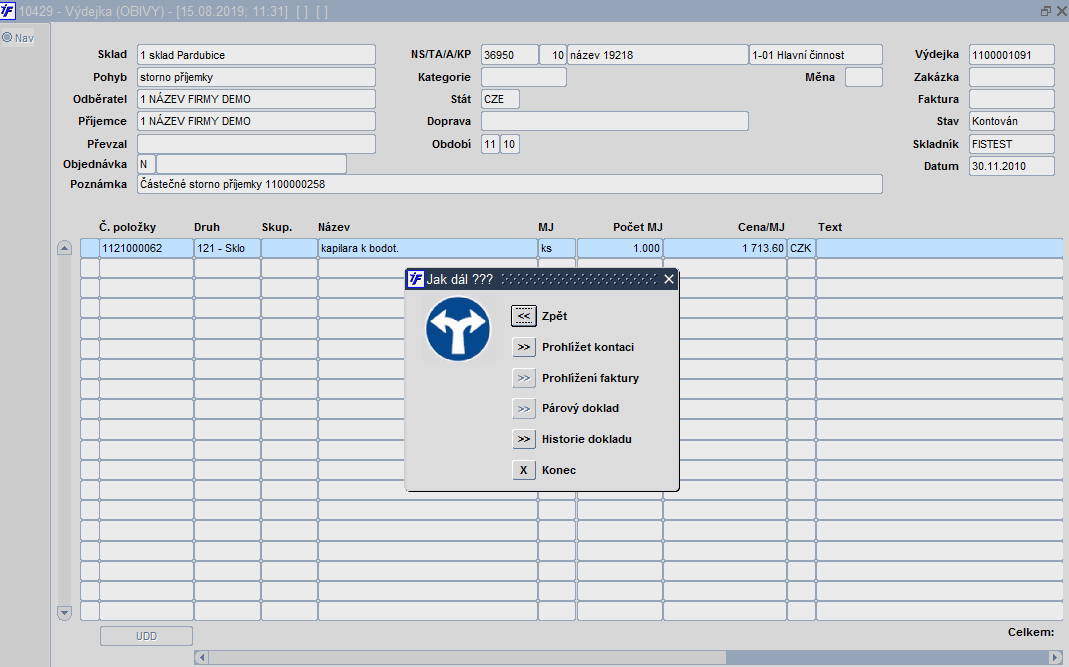The width and height of the screenshot is (1069, 667).
Task: Click the Sklad field with Pardubice
Action: pos(256,55)
